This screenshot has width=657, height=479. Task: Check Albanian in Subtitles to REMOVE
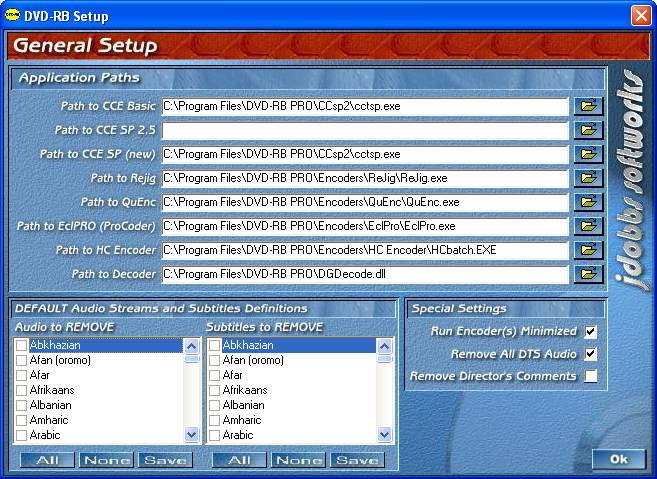click(215, 405)
